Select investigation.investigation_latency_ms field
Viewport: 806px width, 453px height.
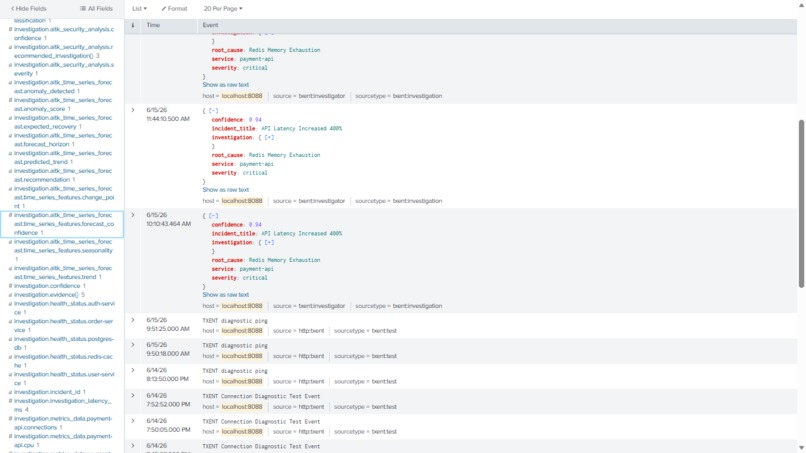[x=62, y=405]
